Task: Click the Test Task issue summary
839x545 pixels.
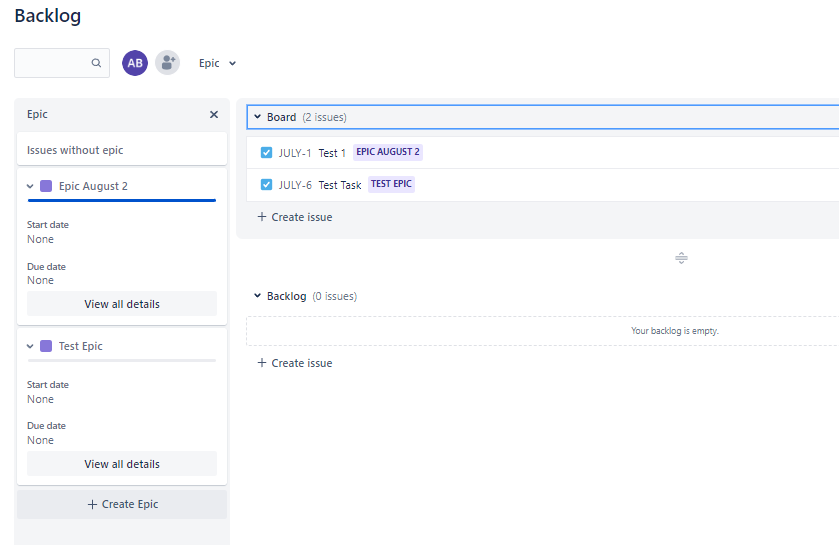Action: (x=340, y=185)
